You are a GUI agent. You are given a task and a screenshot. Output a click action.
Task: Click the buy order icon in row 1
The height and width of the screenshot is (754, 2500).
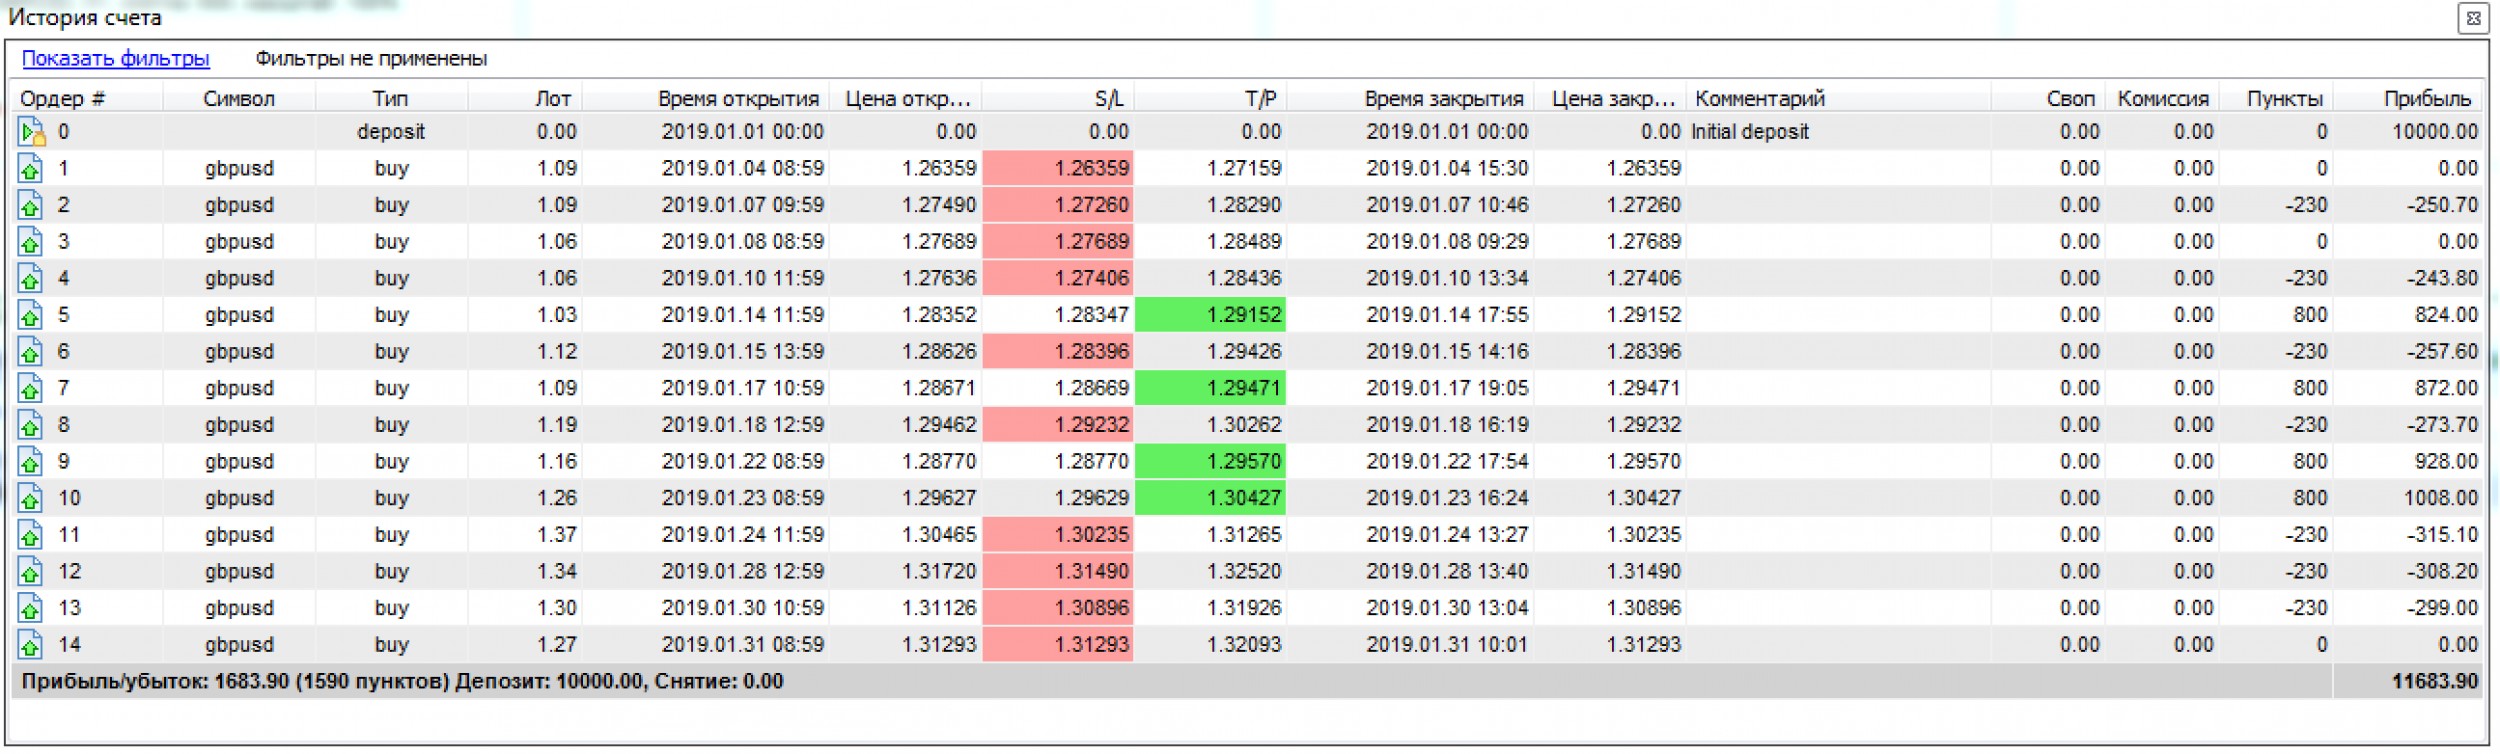tap(31, 169)
